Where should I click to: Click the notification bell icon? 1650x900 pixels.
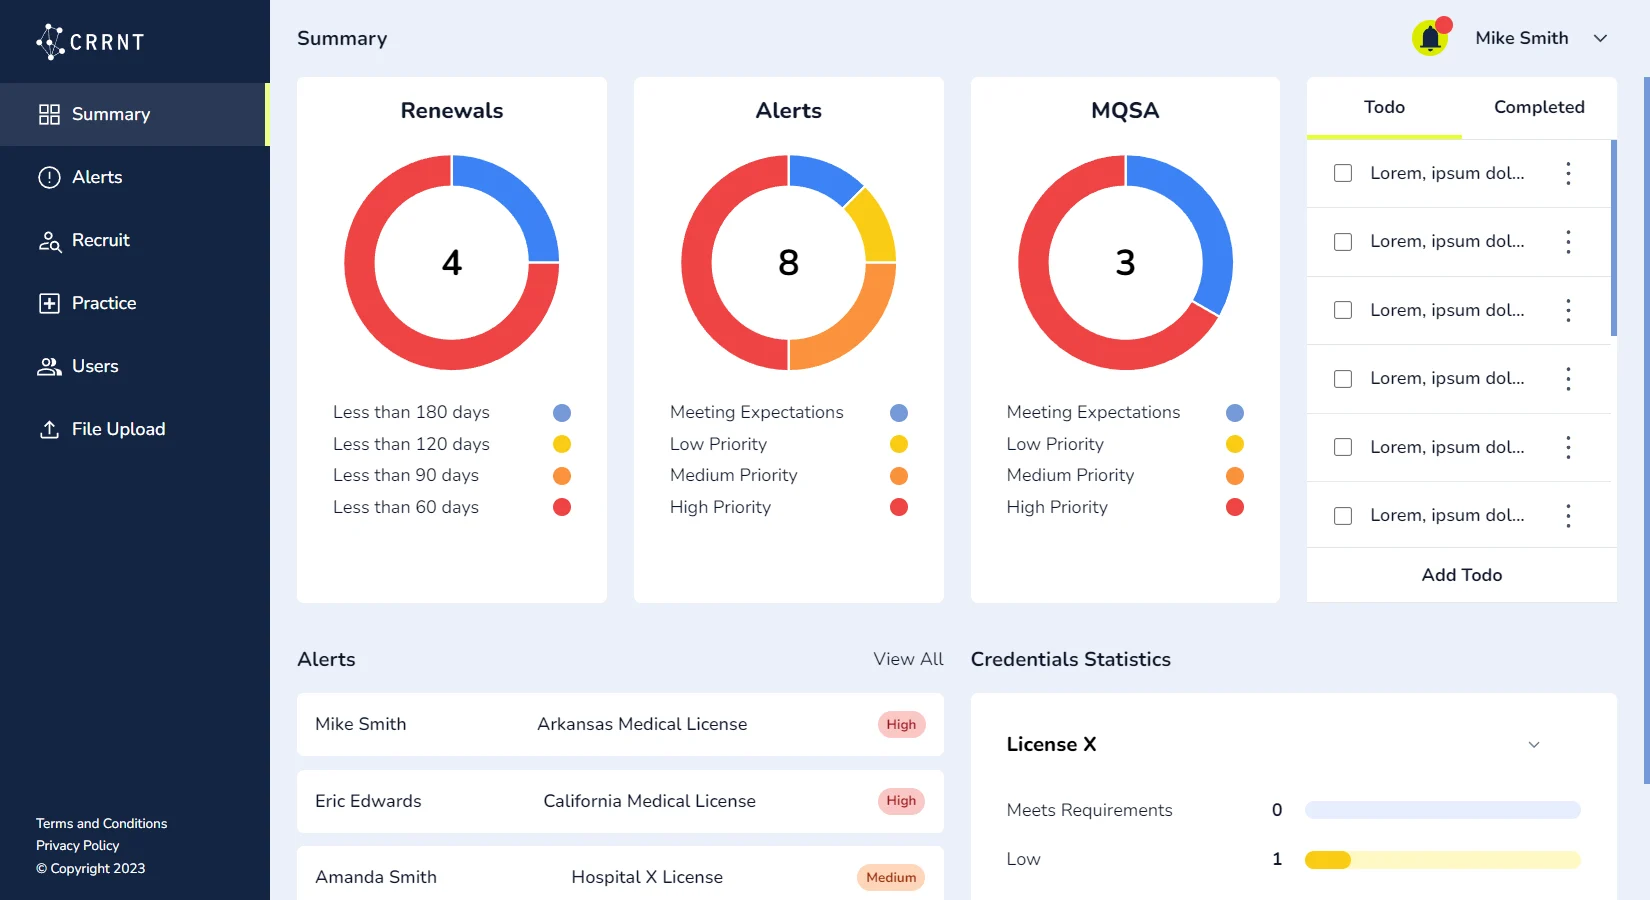coord(1430,39)
